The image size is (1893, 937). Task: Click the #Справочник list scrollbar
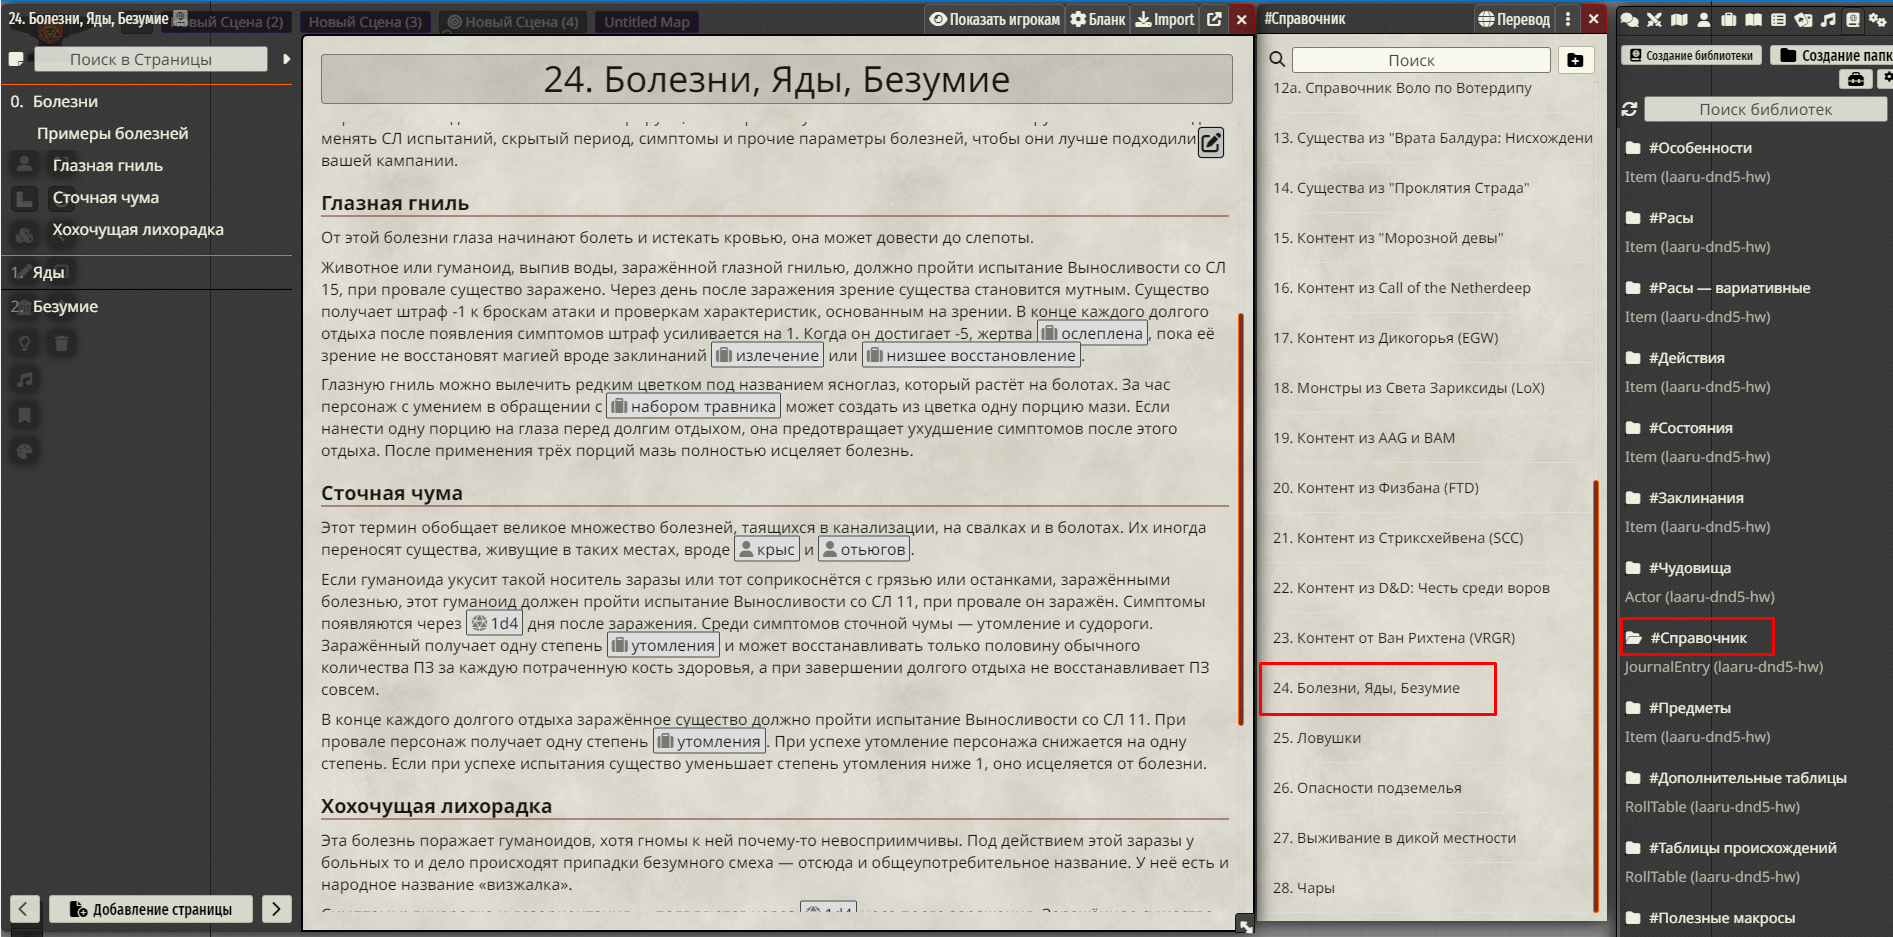1596,696
